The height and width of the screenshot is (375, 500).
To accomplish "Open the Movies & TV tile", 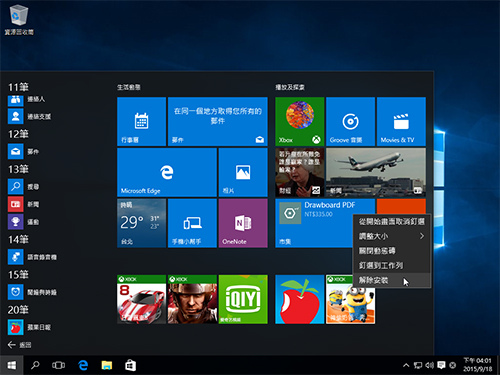I will [x=401, y=121].
